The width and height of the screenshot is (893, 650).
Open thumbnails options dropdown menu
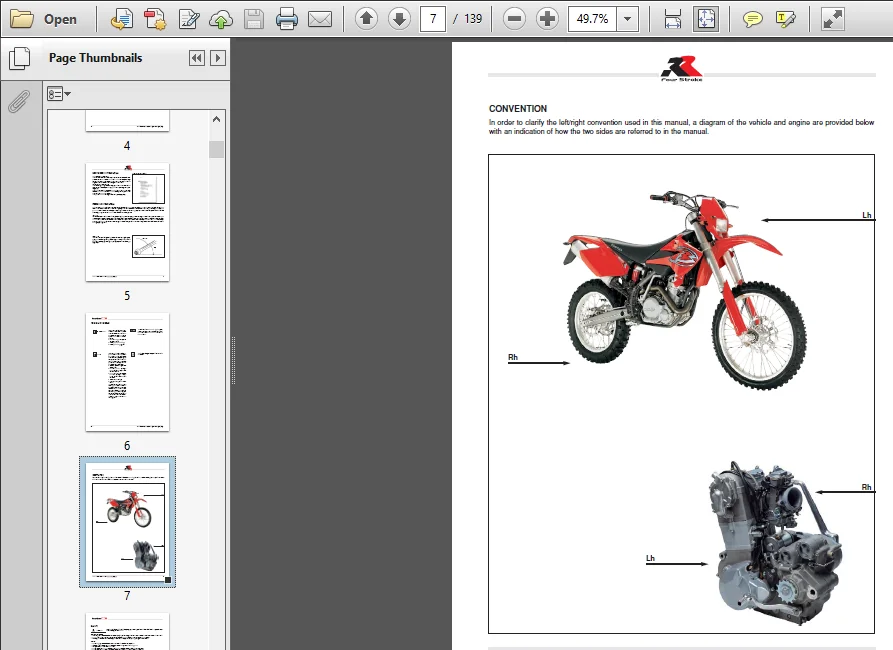pyautogui.click(x=59, y=94)
